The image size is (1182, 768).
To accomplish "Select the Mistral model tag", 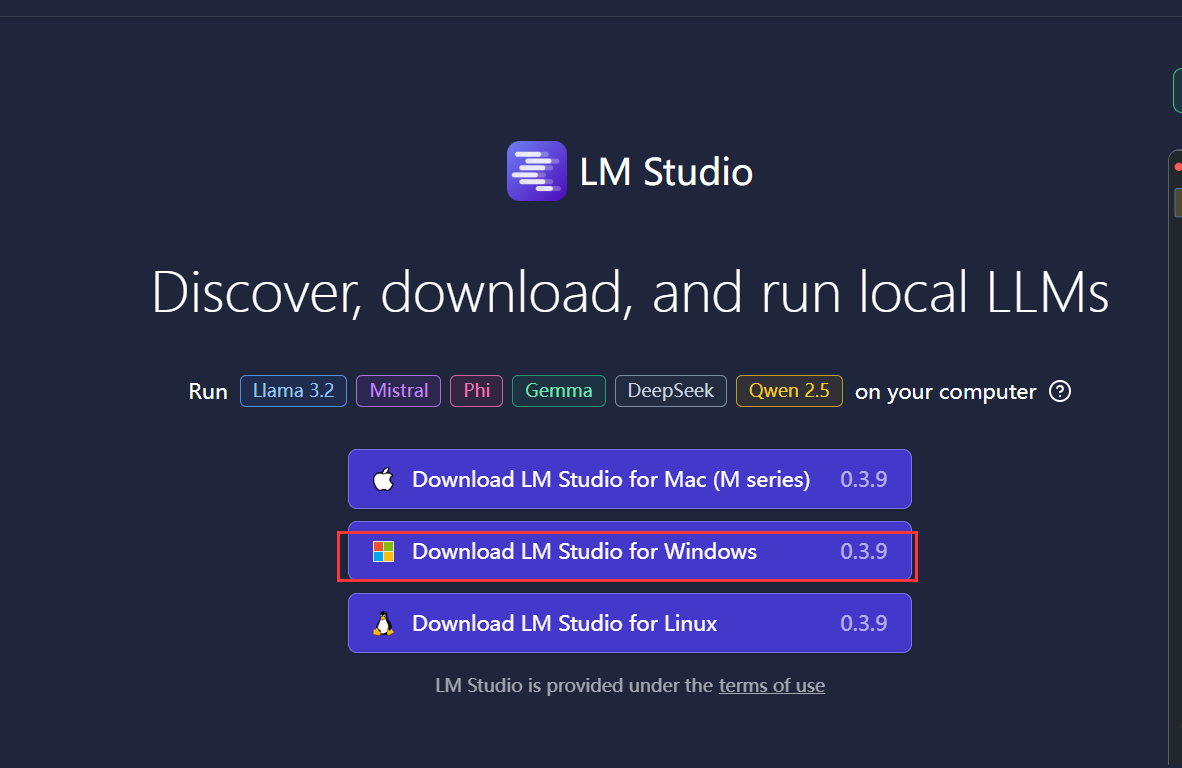I will tap(399, 390).
